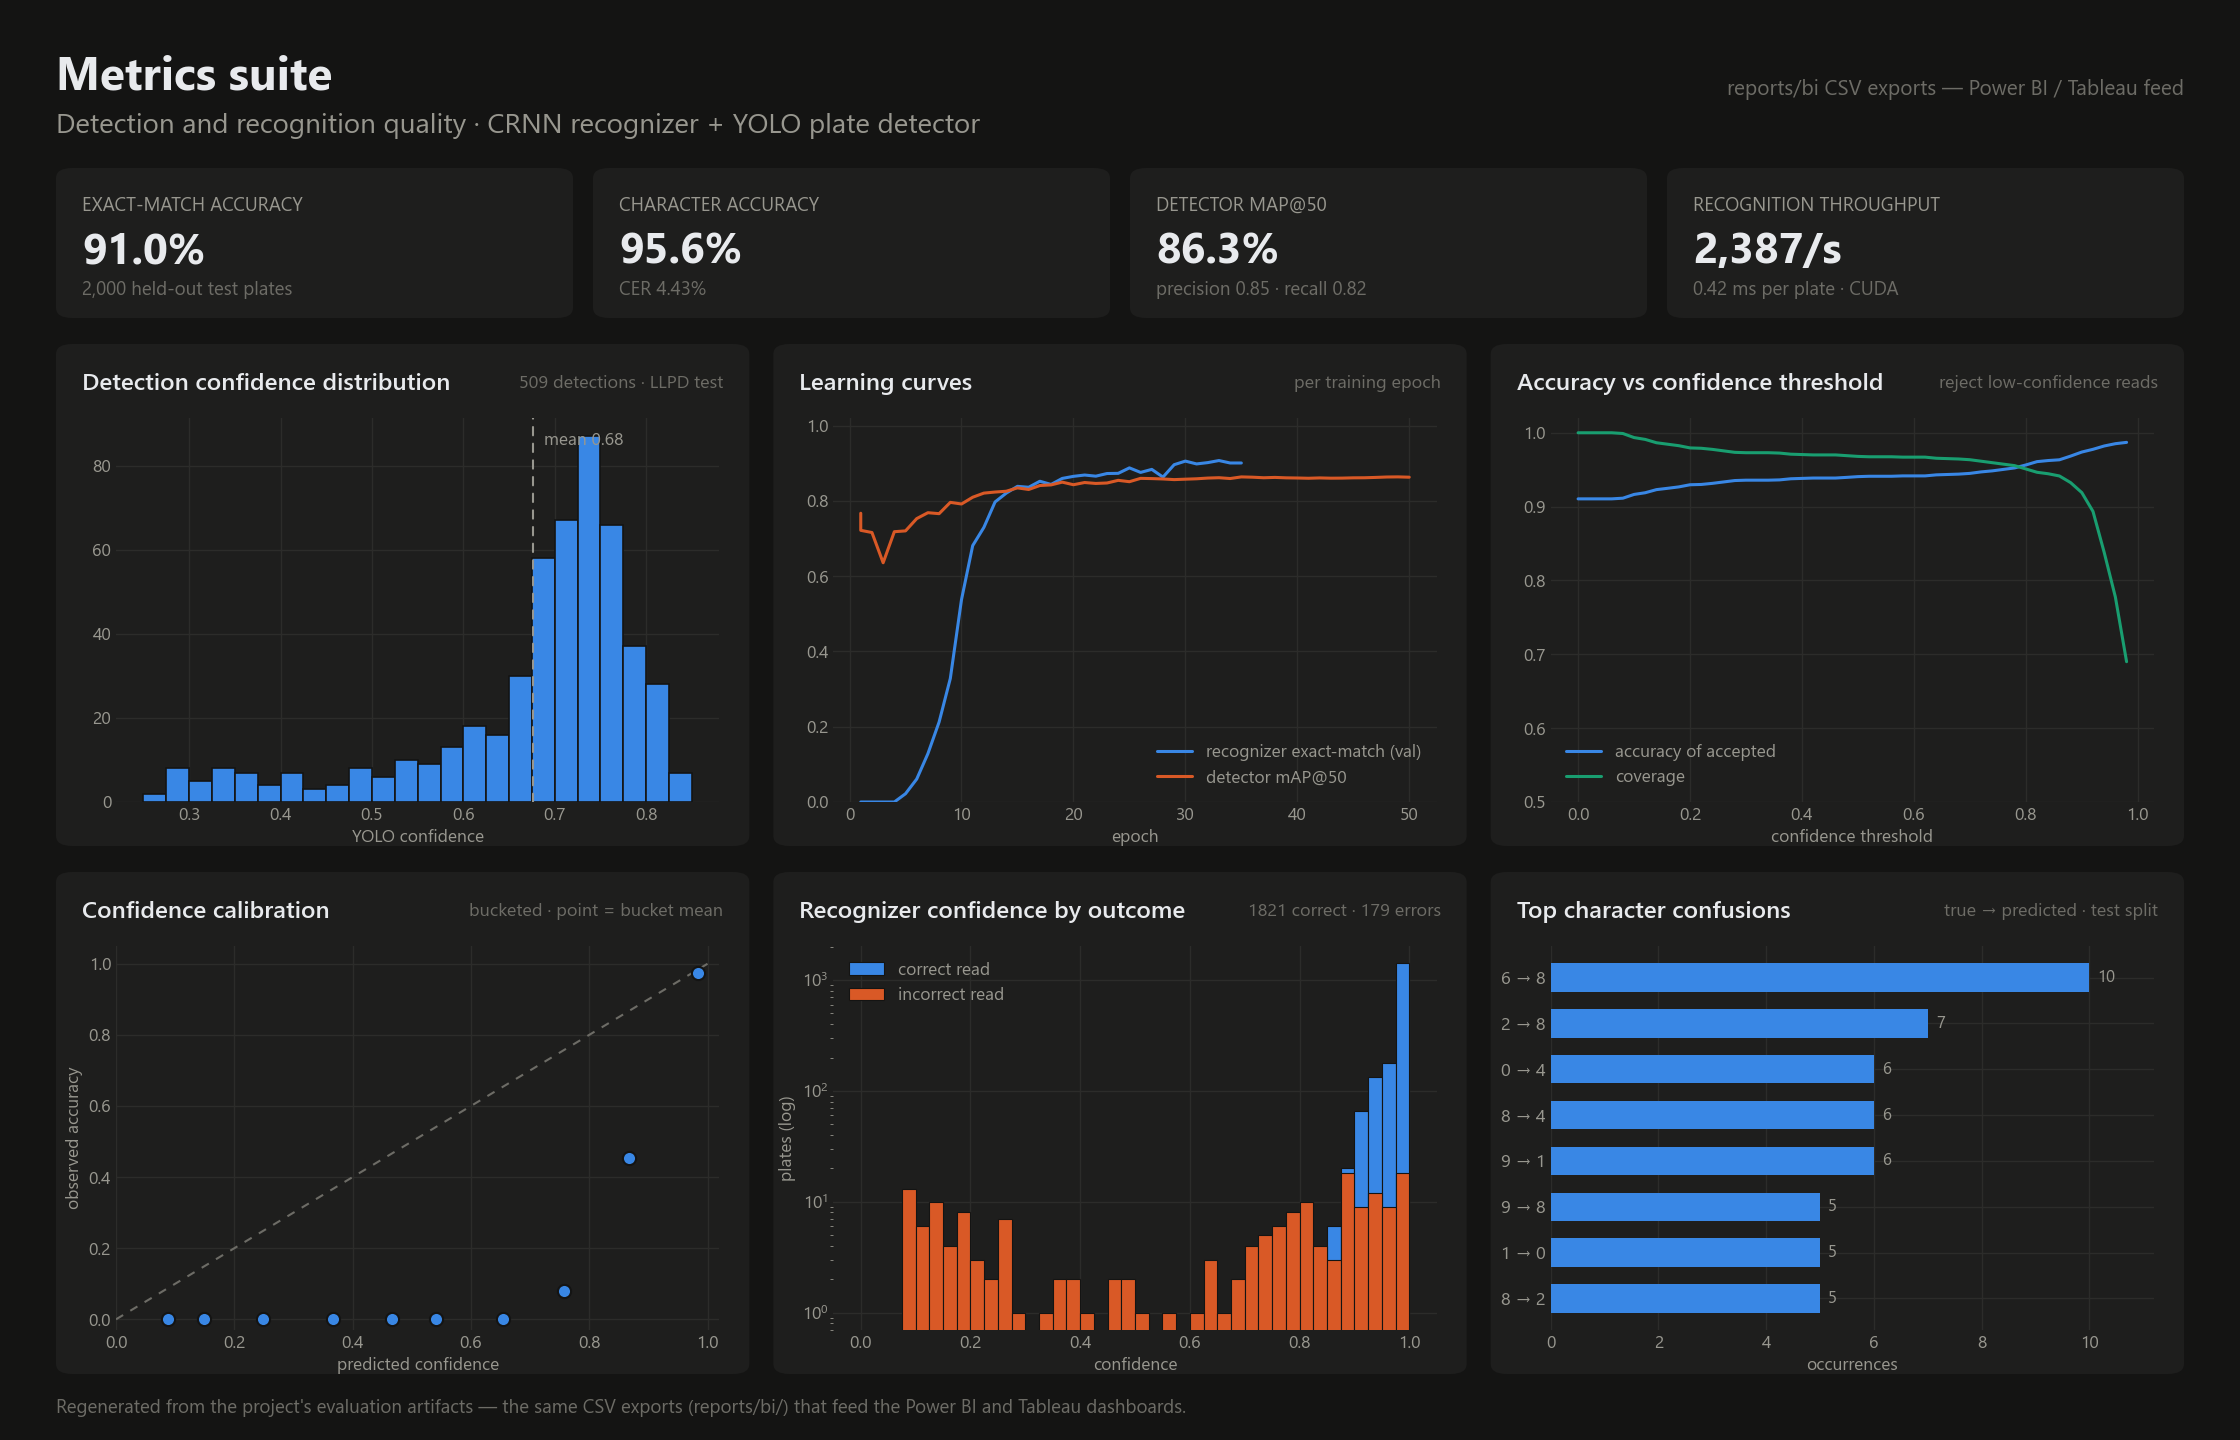
Task: Toggle the recognizer exact-match (val) legend entry
Action: (x=1289, y=751)
